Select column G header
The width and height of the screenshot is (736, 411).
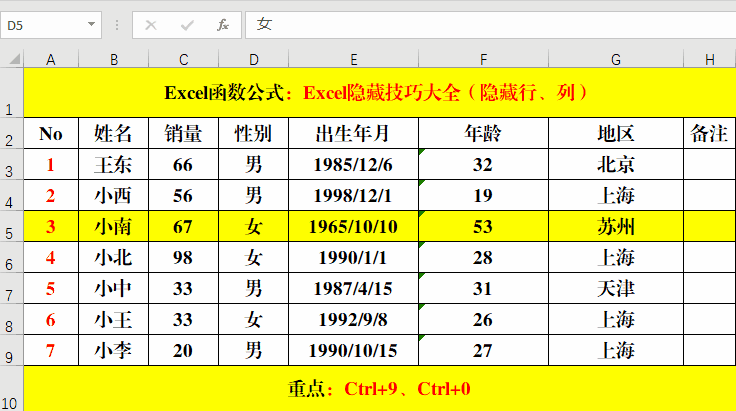click(616, 60)
